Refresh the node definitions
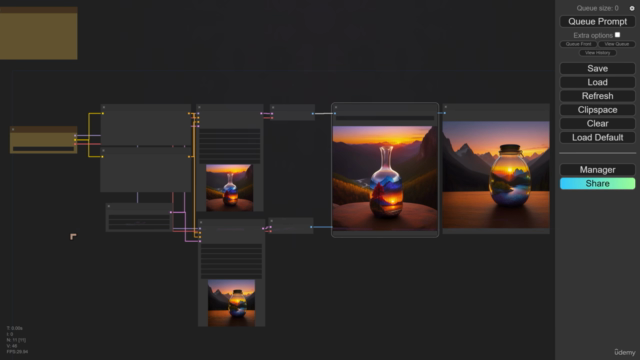 click(598, 96)
